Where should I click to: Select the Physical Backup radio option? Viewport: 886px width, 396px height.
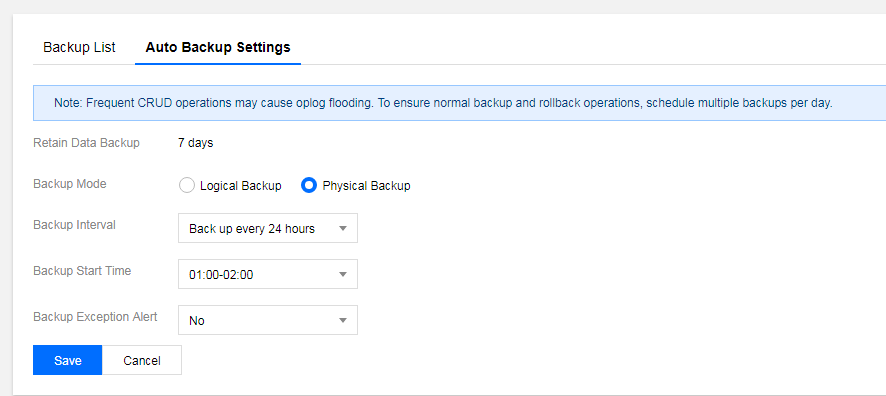pyautogui.click(x=309, y=185)
